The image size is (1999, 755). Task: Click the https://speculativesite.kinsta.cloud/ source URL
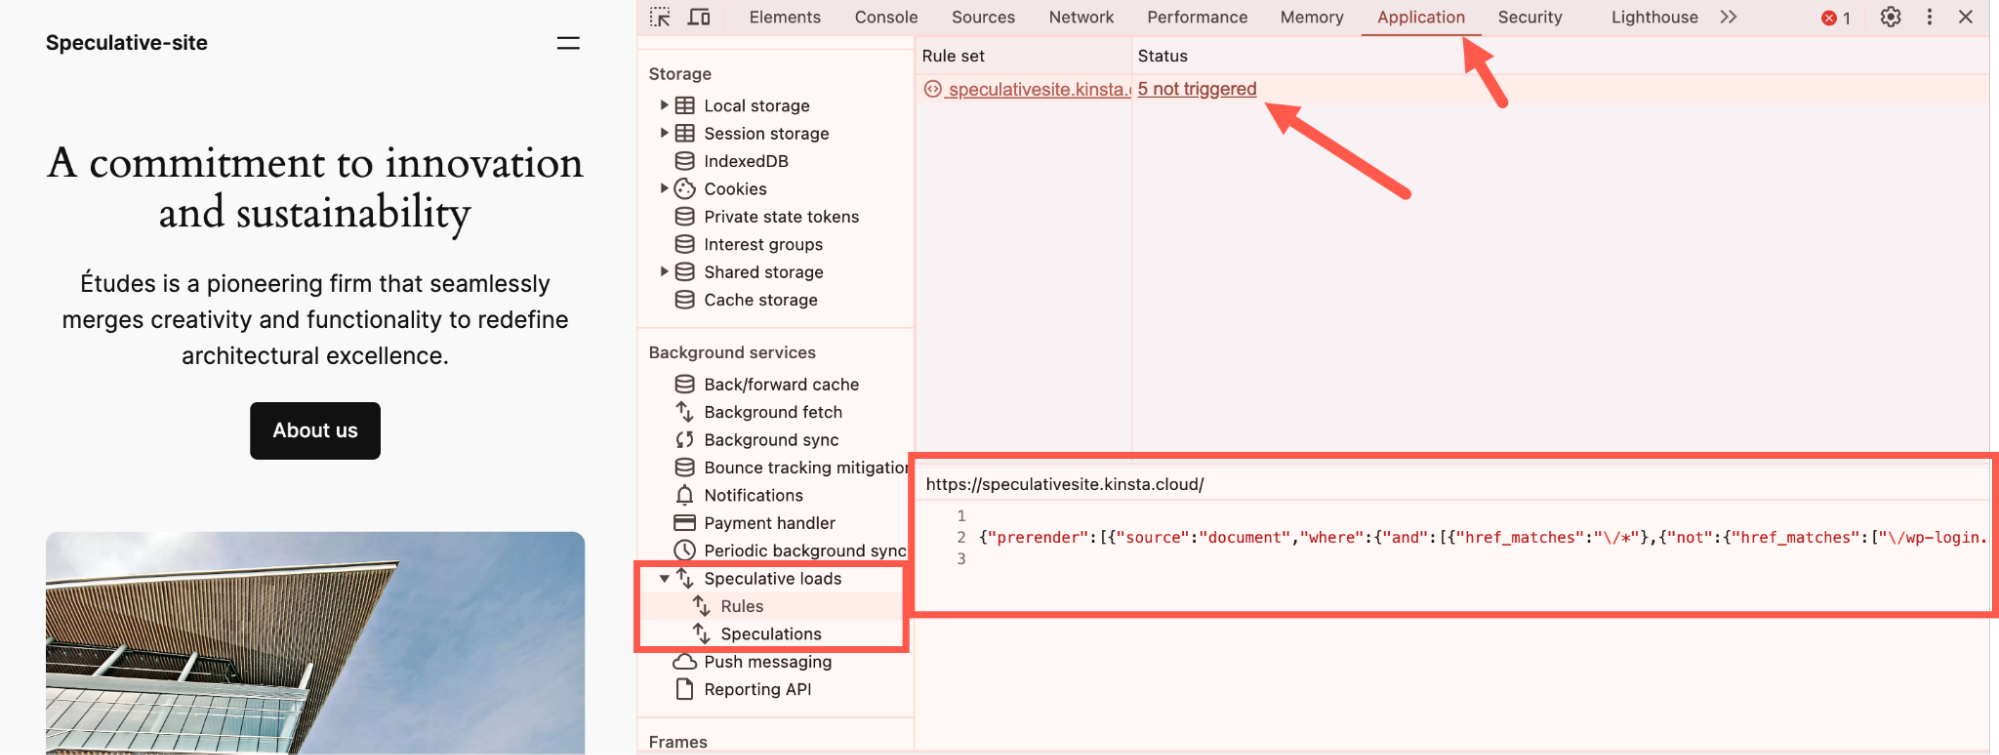click(x=1064, y=484)
